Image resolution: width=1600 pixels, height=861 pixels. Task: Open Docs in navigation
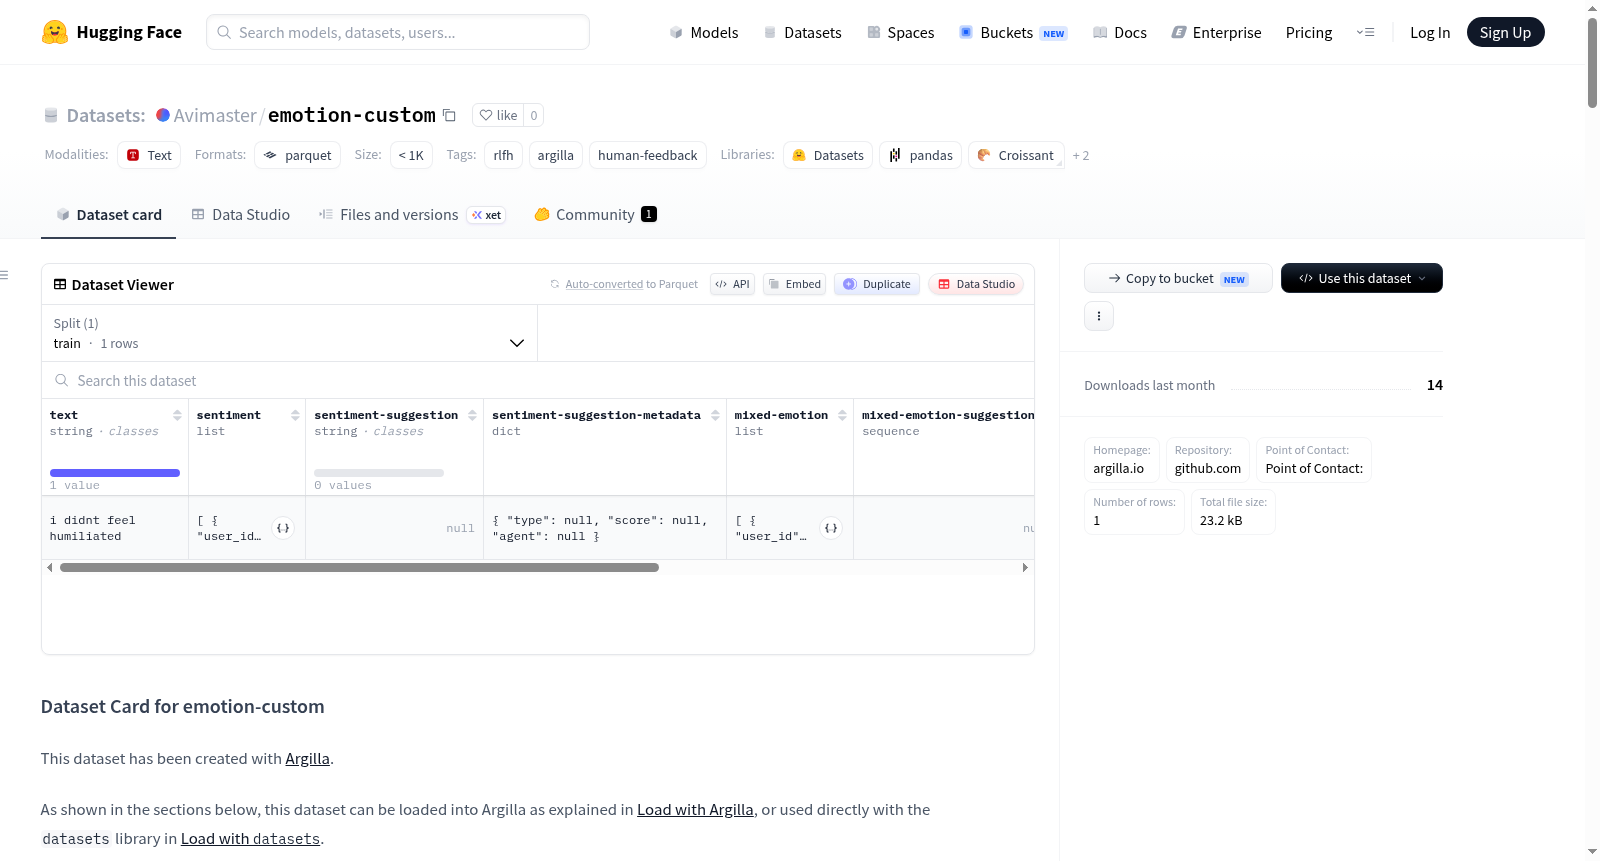coord(1120,33)
